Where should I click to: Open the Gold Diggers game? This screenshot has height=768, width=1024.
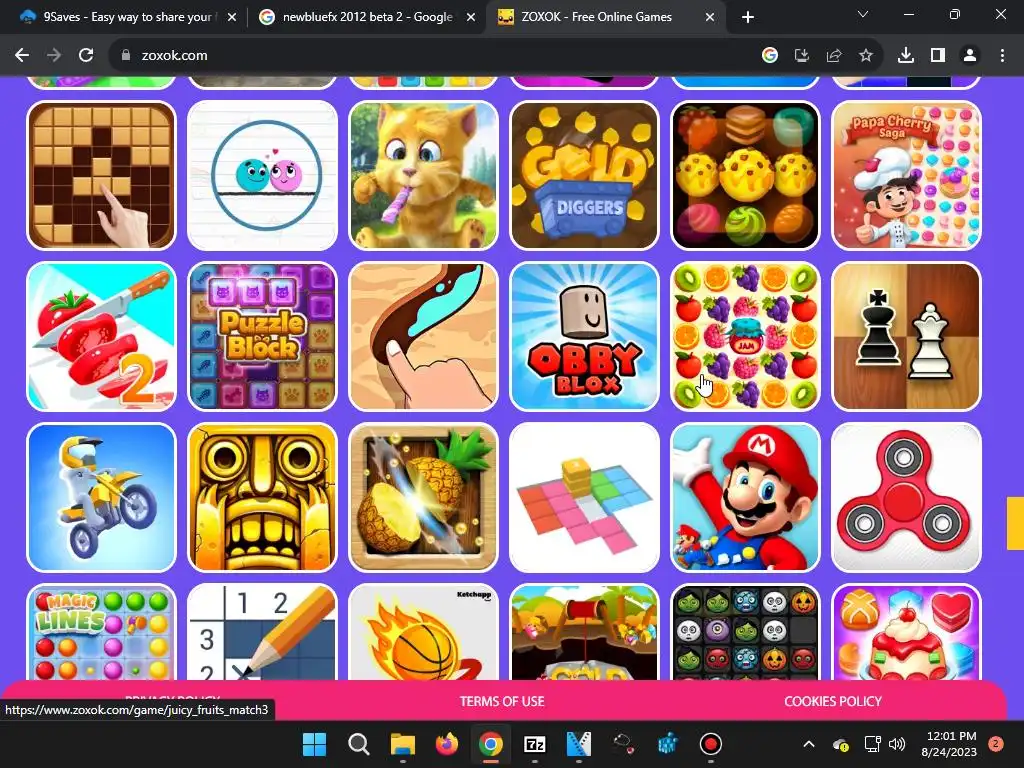tap(584, 175)
